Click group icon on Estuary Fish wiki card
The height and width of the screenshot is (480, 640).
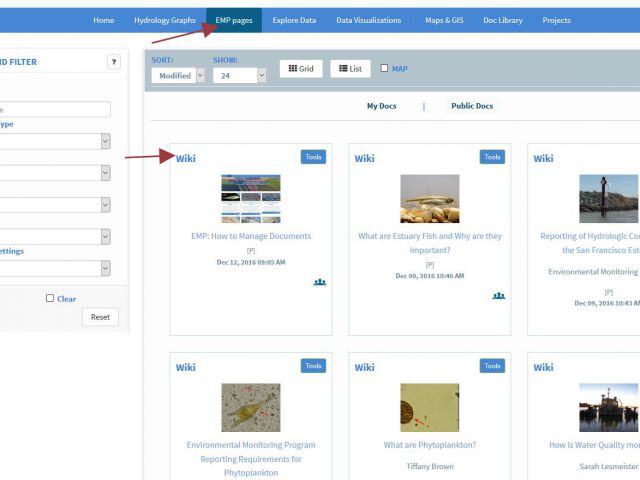coord(498,296)
